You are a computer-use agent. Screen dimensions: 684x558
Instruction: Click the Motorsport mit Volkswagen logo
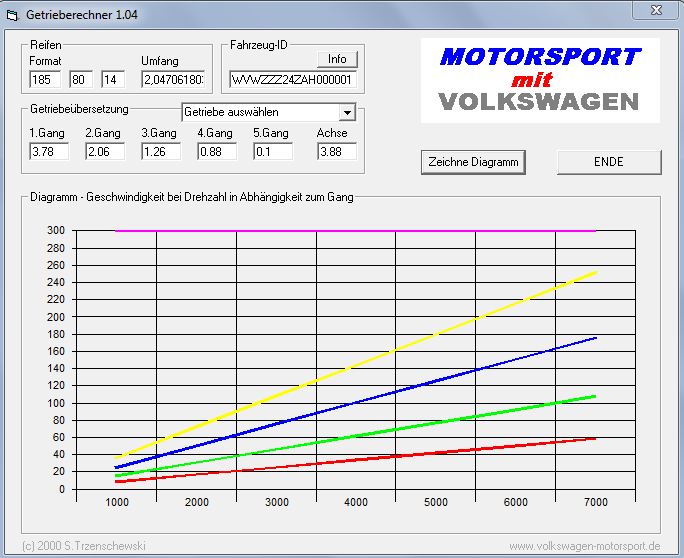[x=539, y=80]
